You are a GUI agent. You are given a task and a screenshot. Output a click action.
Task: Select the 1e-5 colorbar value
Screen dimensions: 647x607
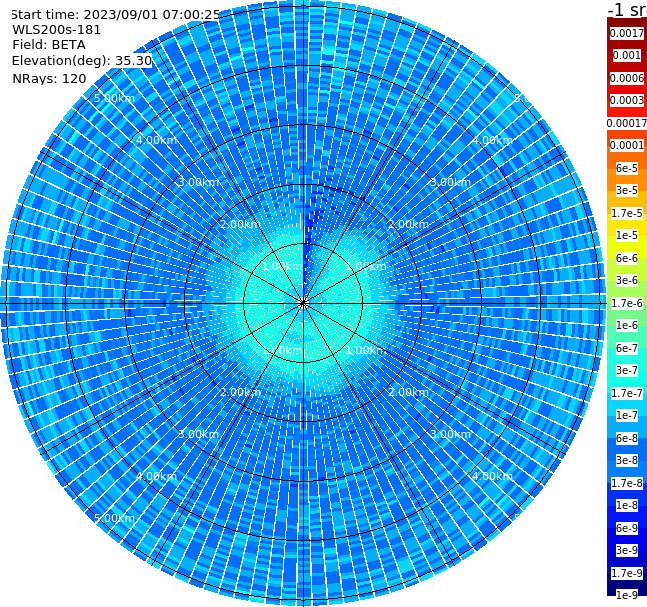point(627,235)
